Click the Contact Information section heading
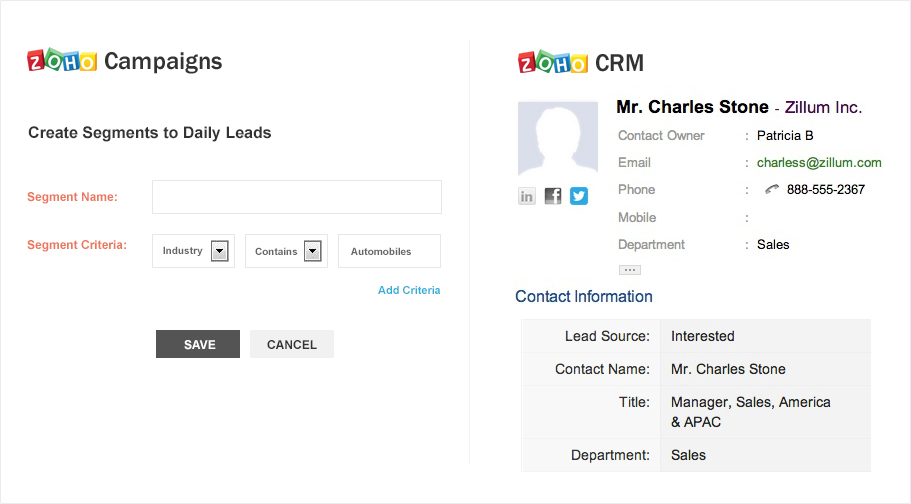911x504 pixels. (x=584, y=296)
